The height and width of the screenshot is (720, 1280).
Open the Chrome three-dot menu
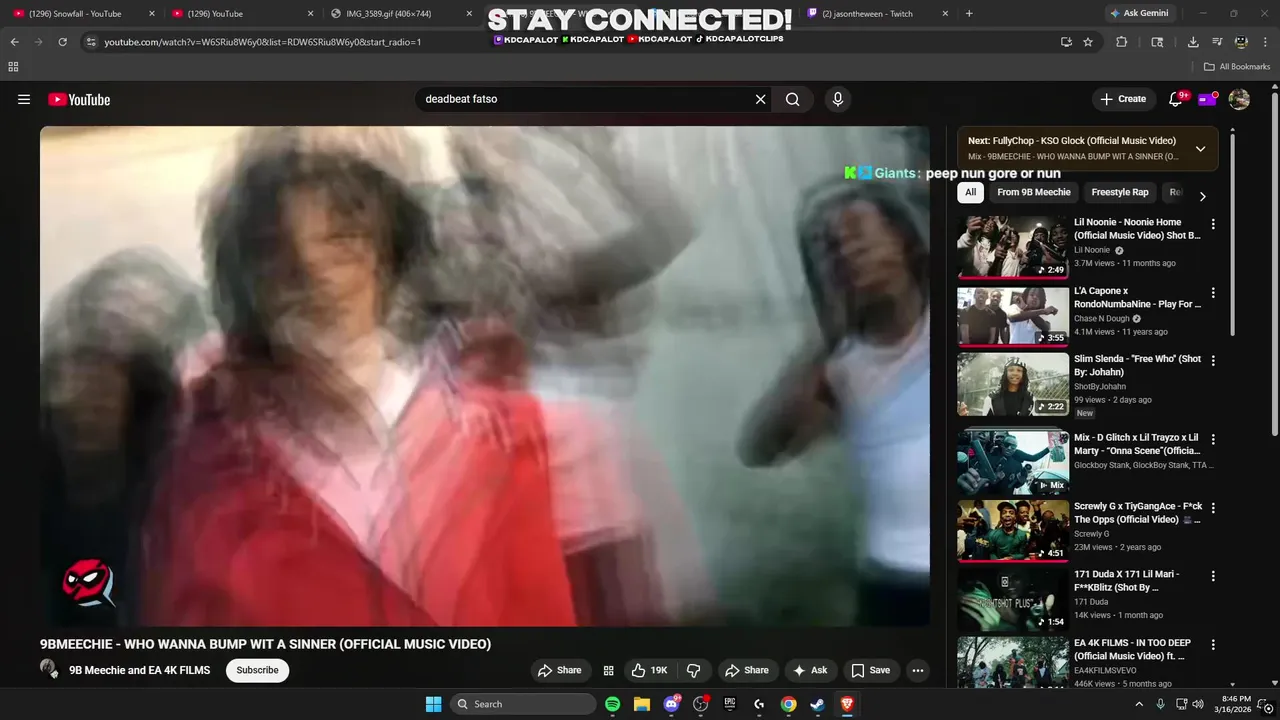[x=1265, y=42]
